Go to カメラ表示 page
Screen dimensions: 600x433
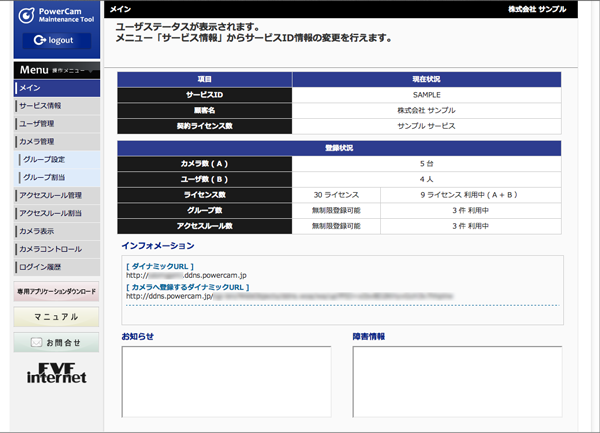tap(56, 231)
